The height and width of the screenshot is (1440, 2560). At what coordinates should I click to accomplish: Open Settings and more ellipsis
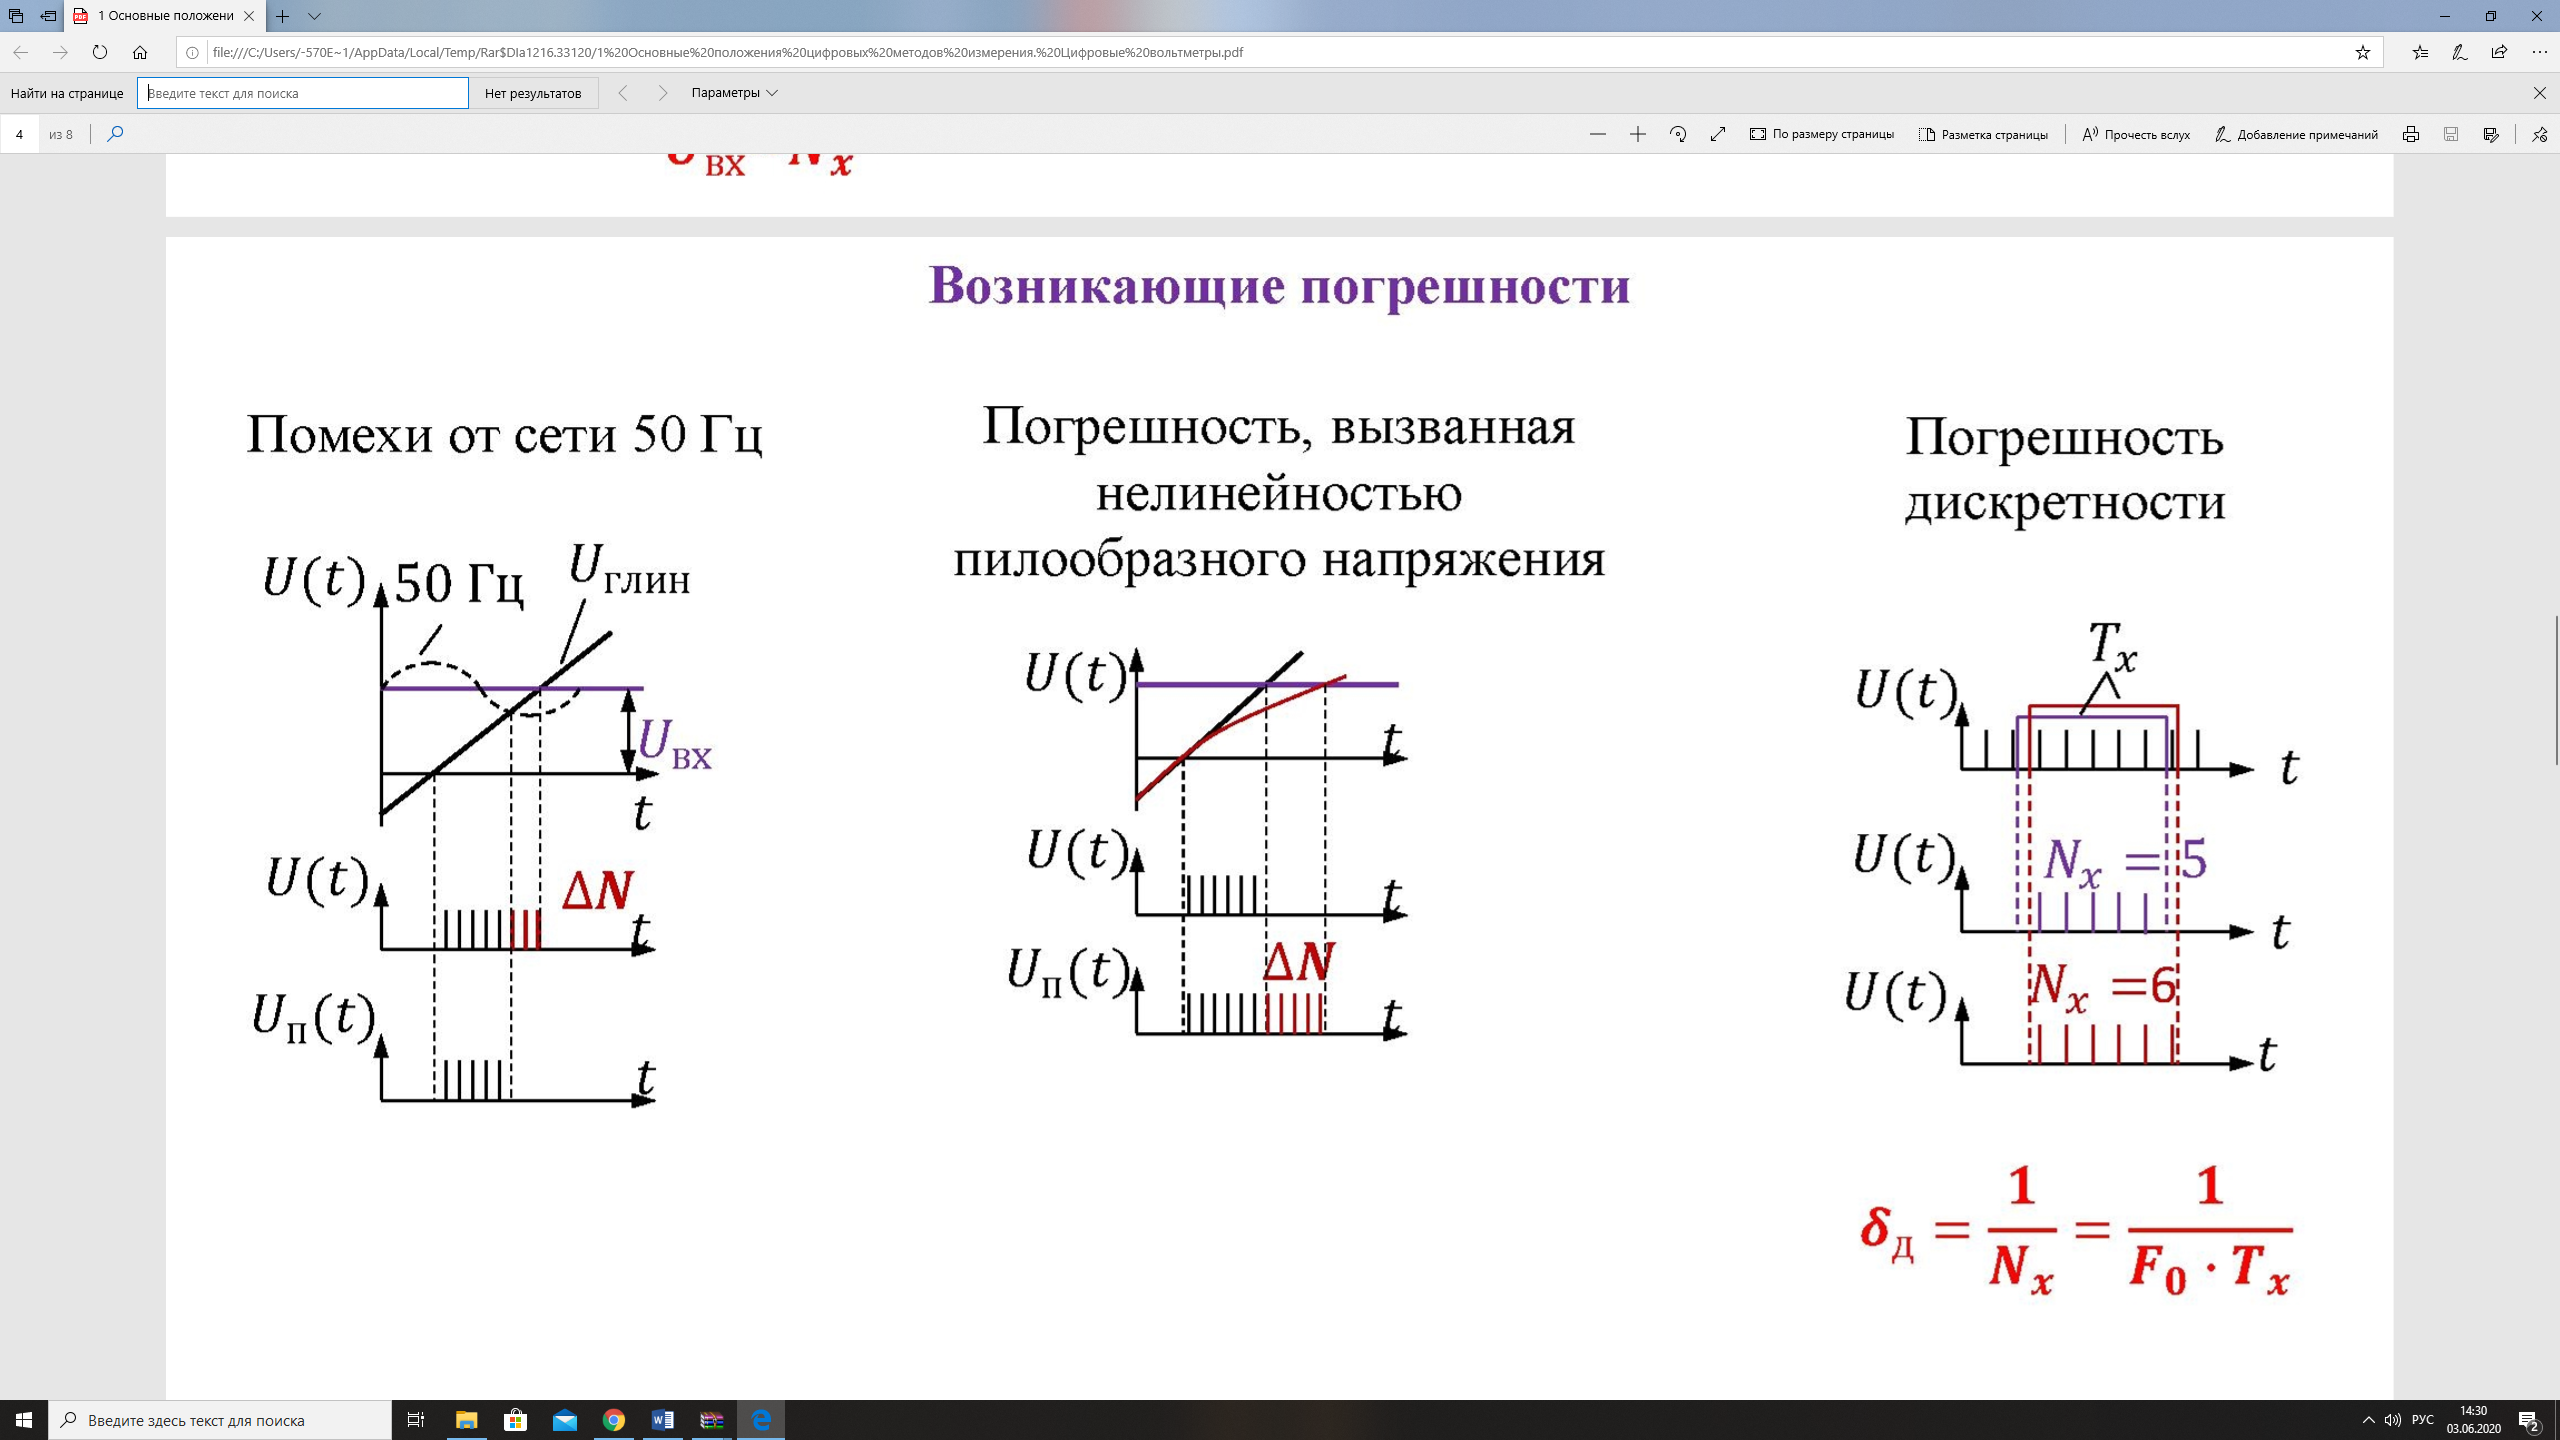(x=2539, y=52)
